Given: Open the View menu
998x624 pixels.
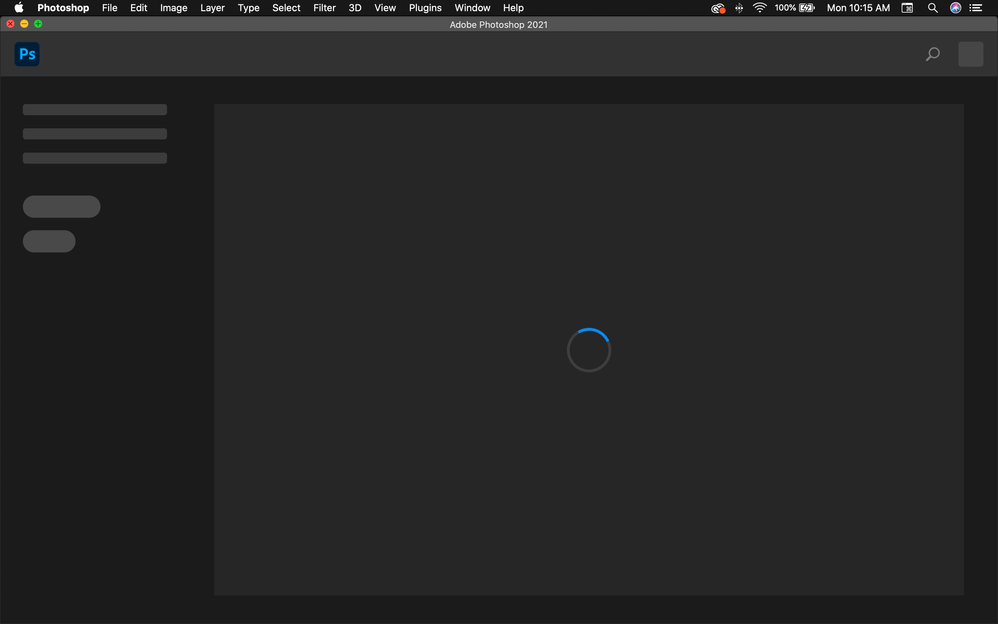Looking at the screenshot, I should [x=385, y=8].
